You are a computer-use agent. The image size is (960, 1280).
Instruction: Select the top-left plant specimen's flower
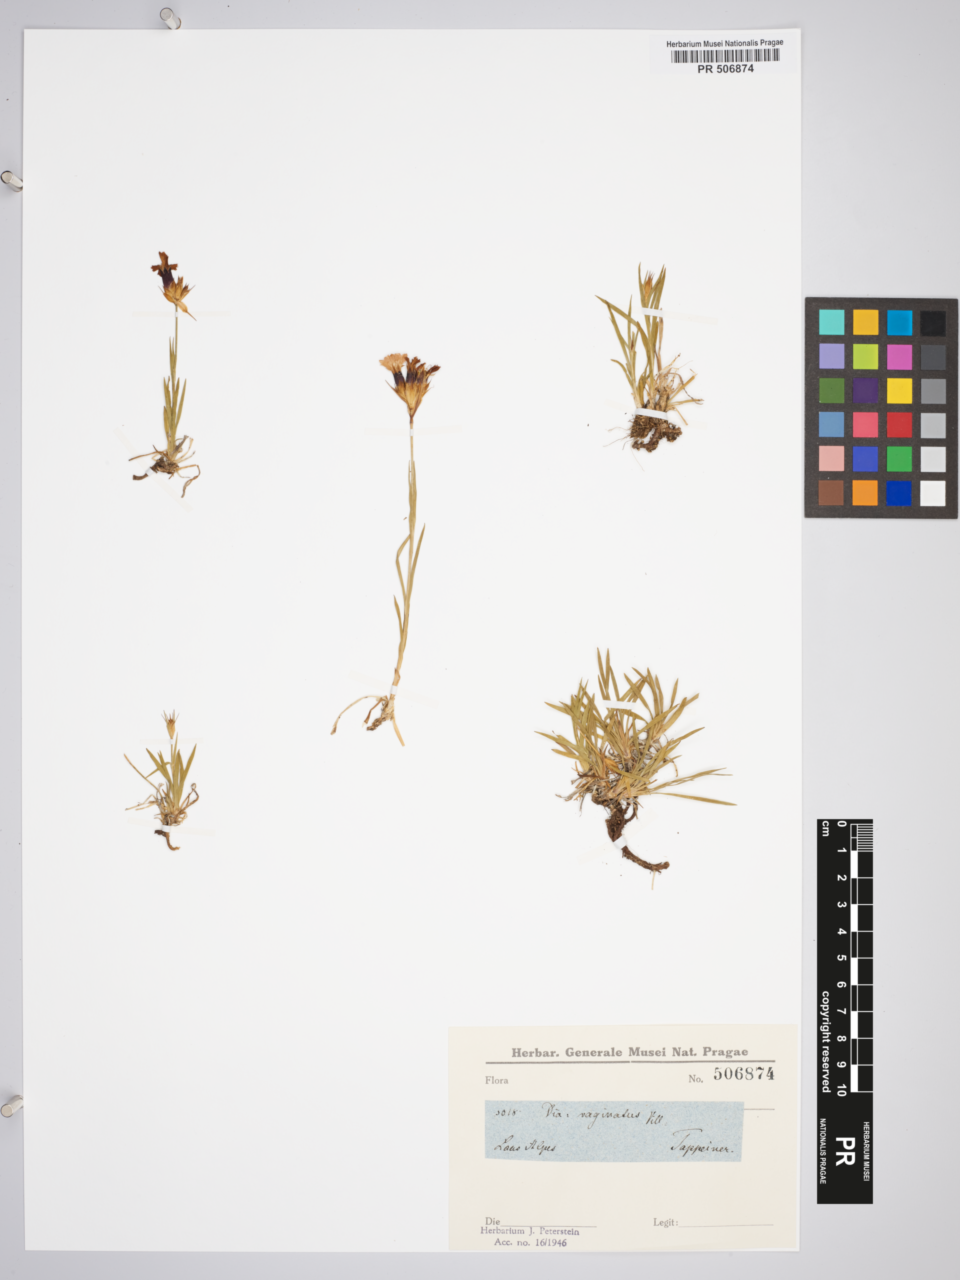click(172, 279)
